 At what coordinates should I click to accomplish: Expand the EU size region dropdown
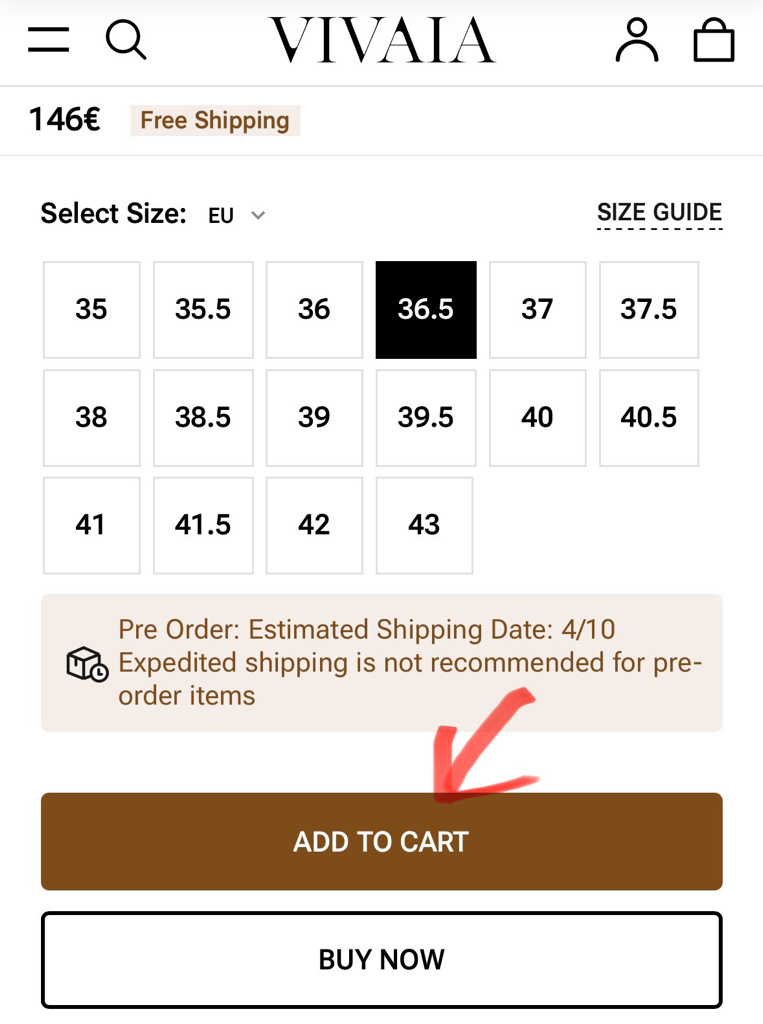coord(236,215)
